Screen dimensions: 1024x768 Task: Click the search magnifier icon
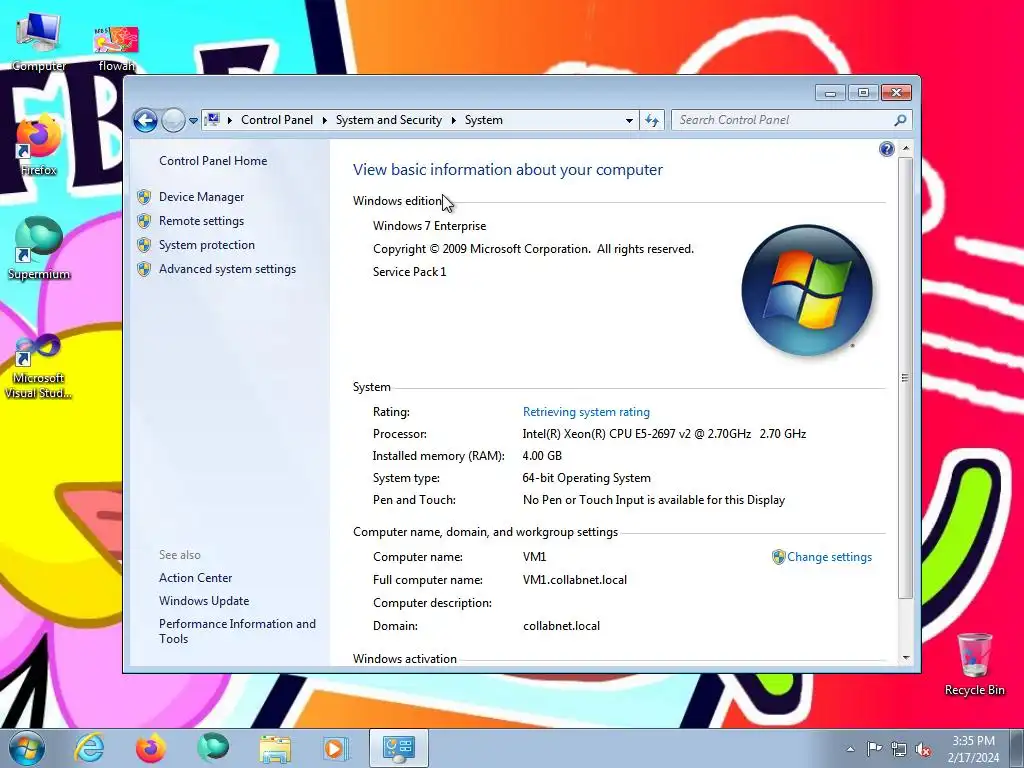(x=901, y=120)
